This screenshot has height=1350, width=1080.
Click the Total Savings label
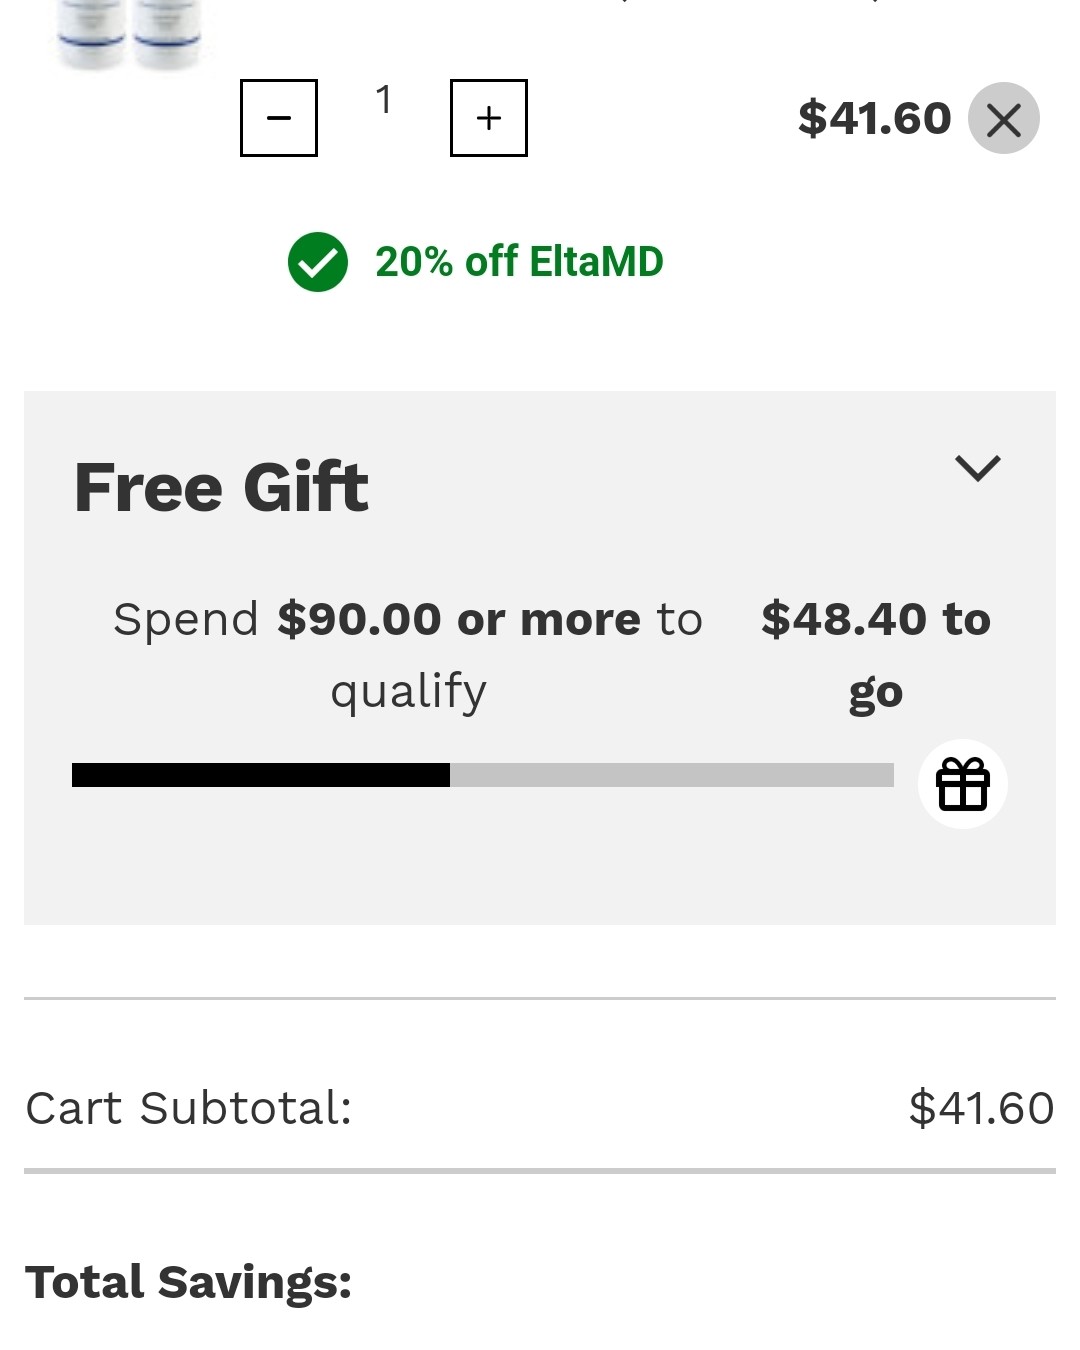pyautogui.click(x=189, y=1282)
